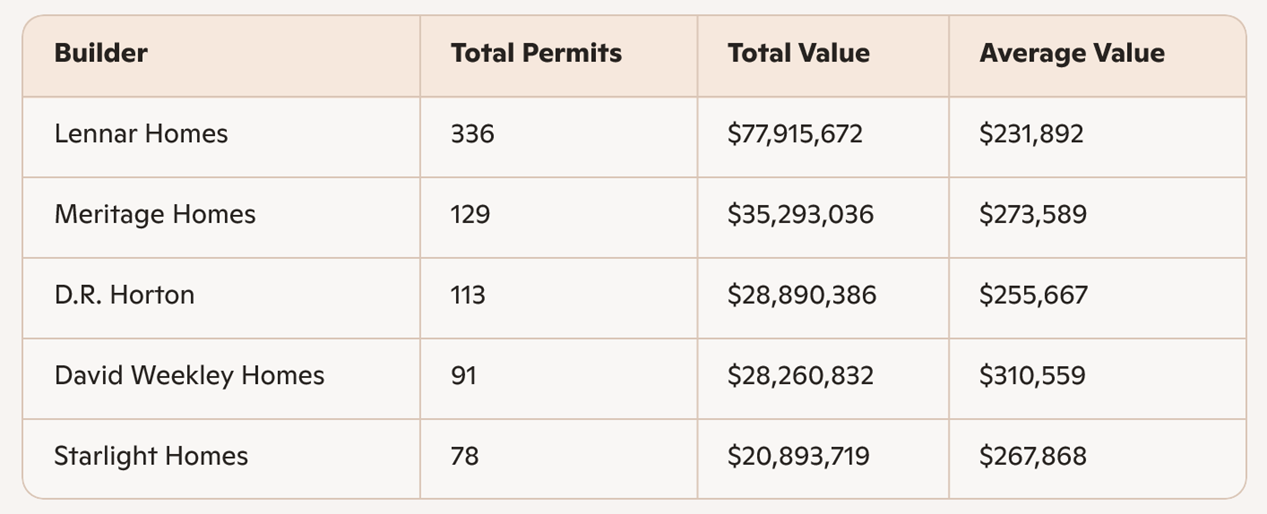
Task: Click the $267,868 average value cell
Action: click(x=1033, y=456)
